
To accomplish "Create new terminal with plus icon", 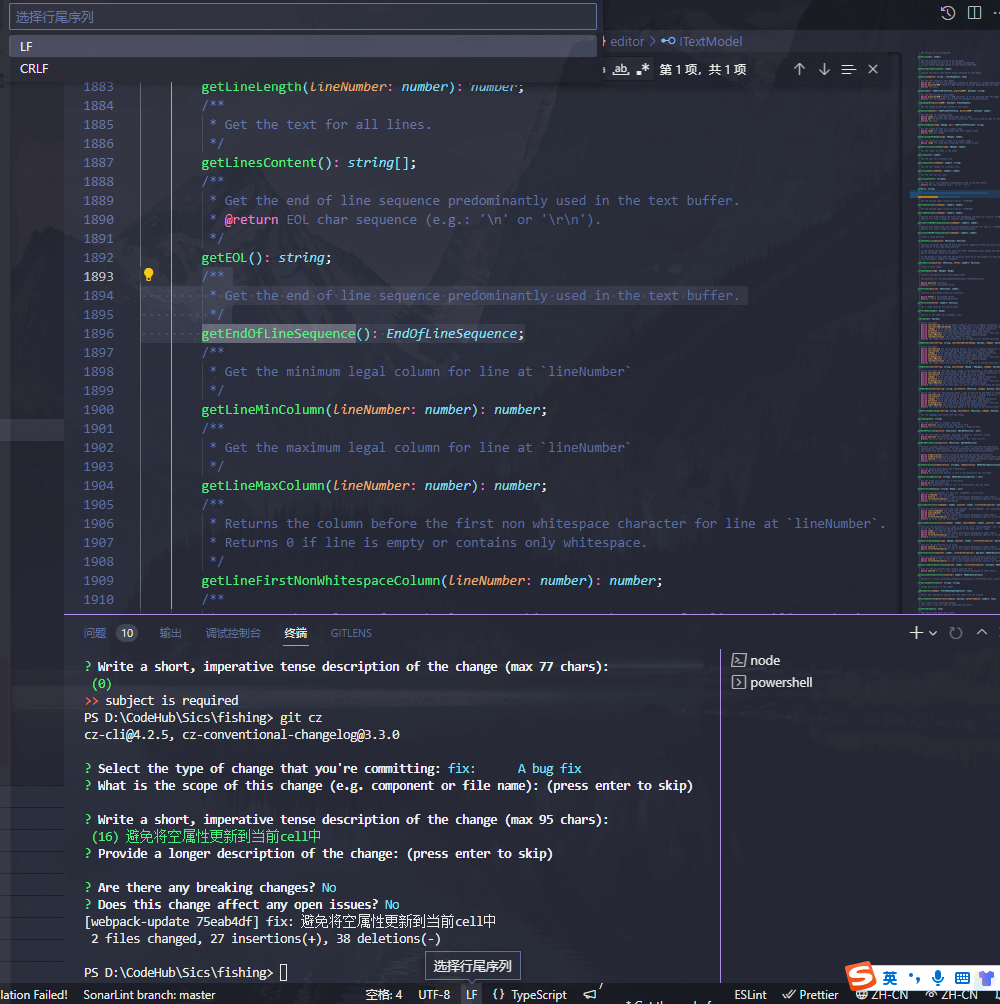I will (915, 633).
